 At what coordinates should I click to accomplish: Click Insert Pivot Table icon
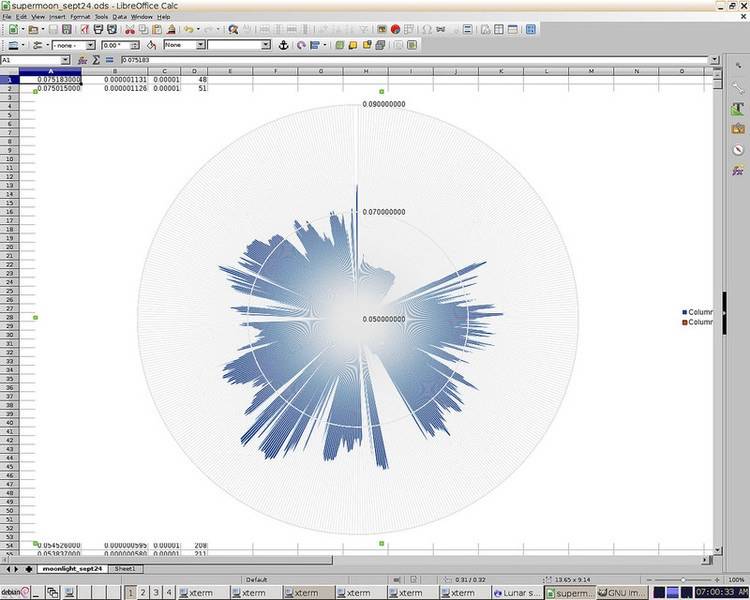pyautogui.click(x=409, y=30)
